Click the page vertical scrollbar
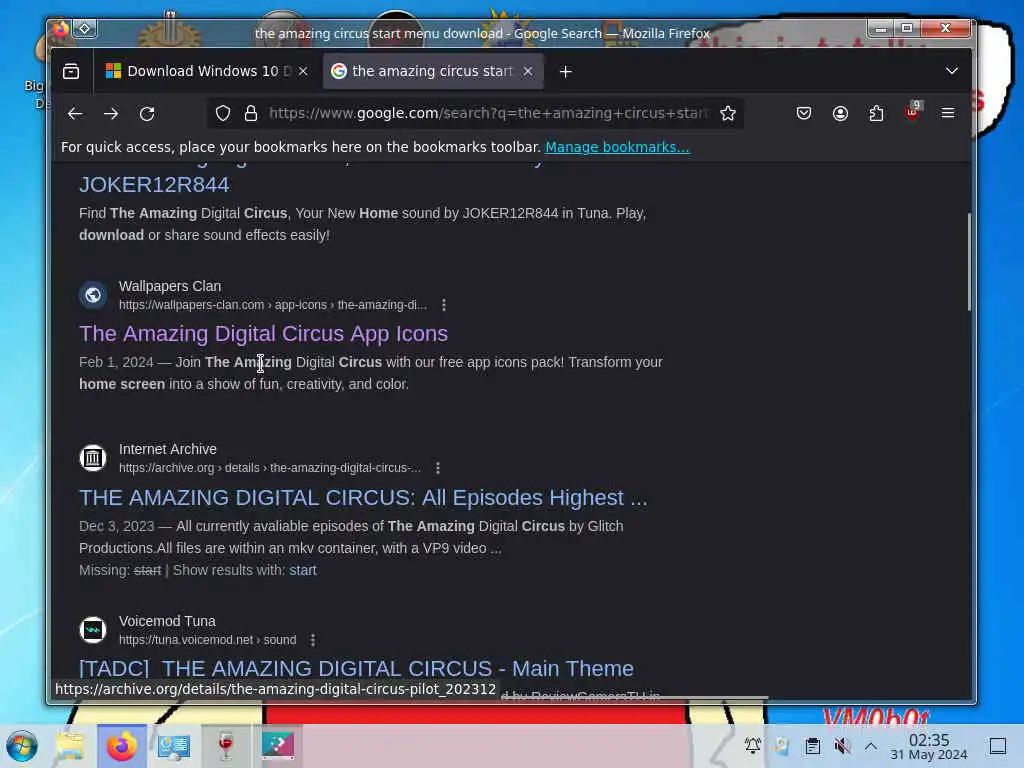 pyautogui.click(x=968, y=261)
